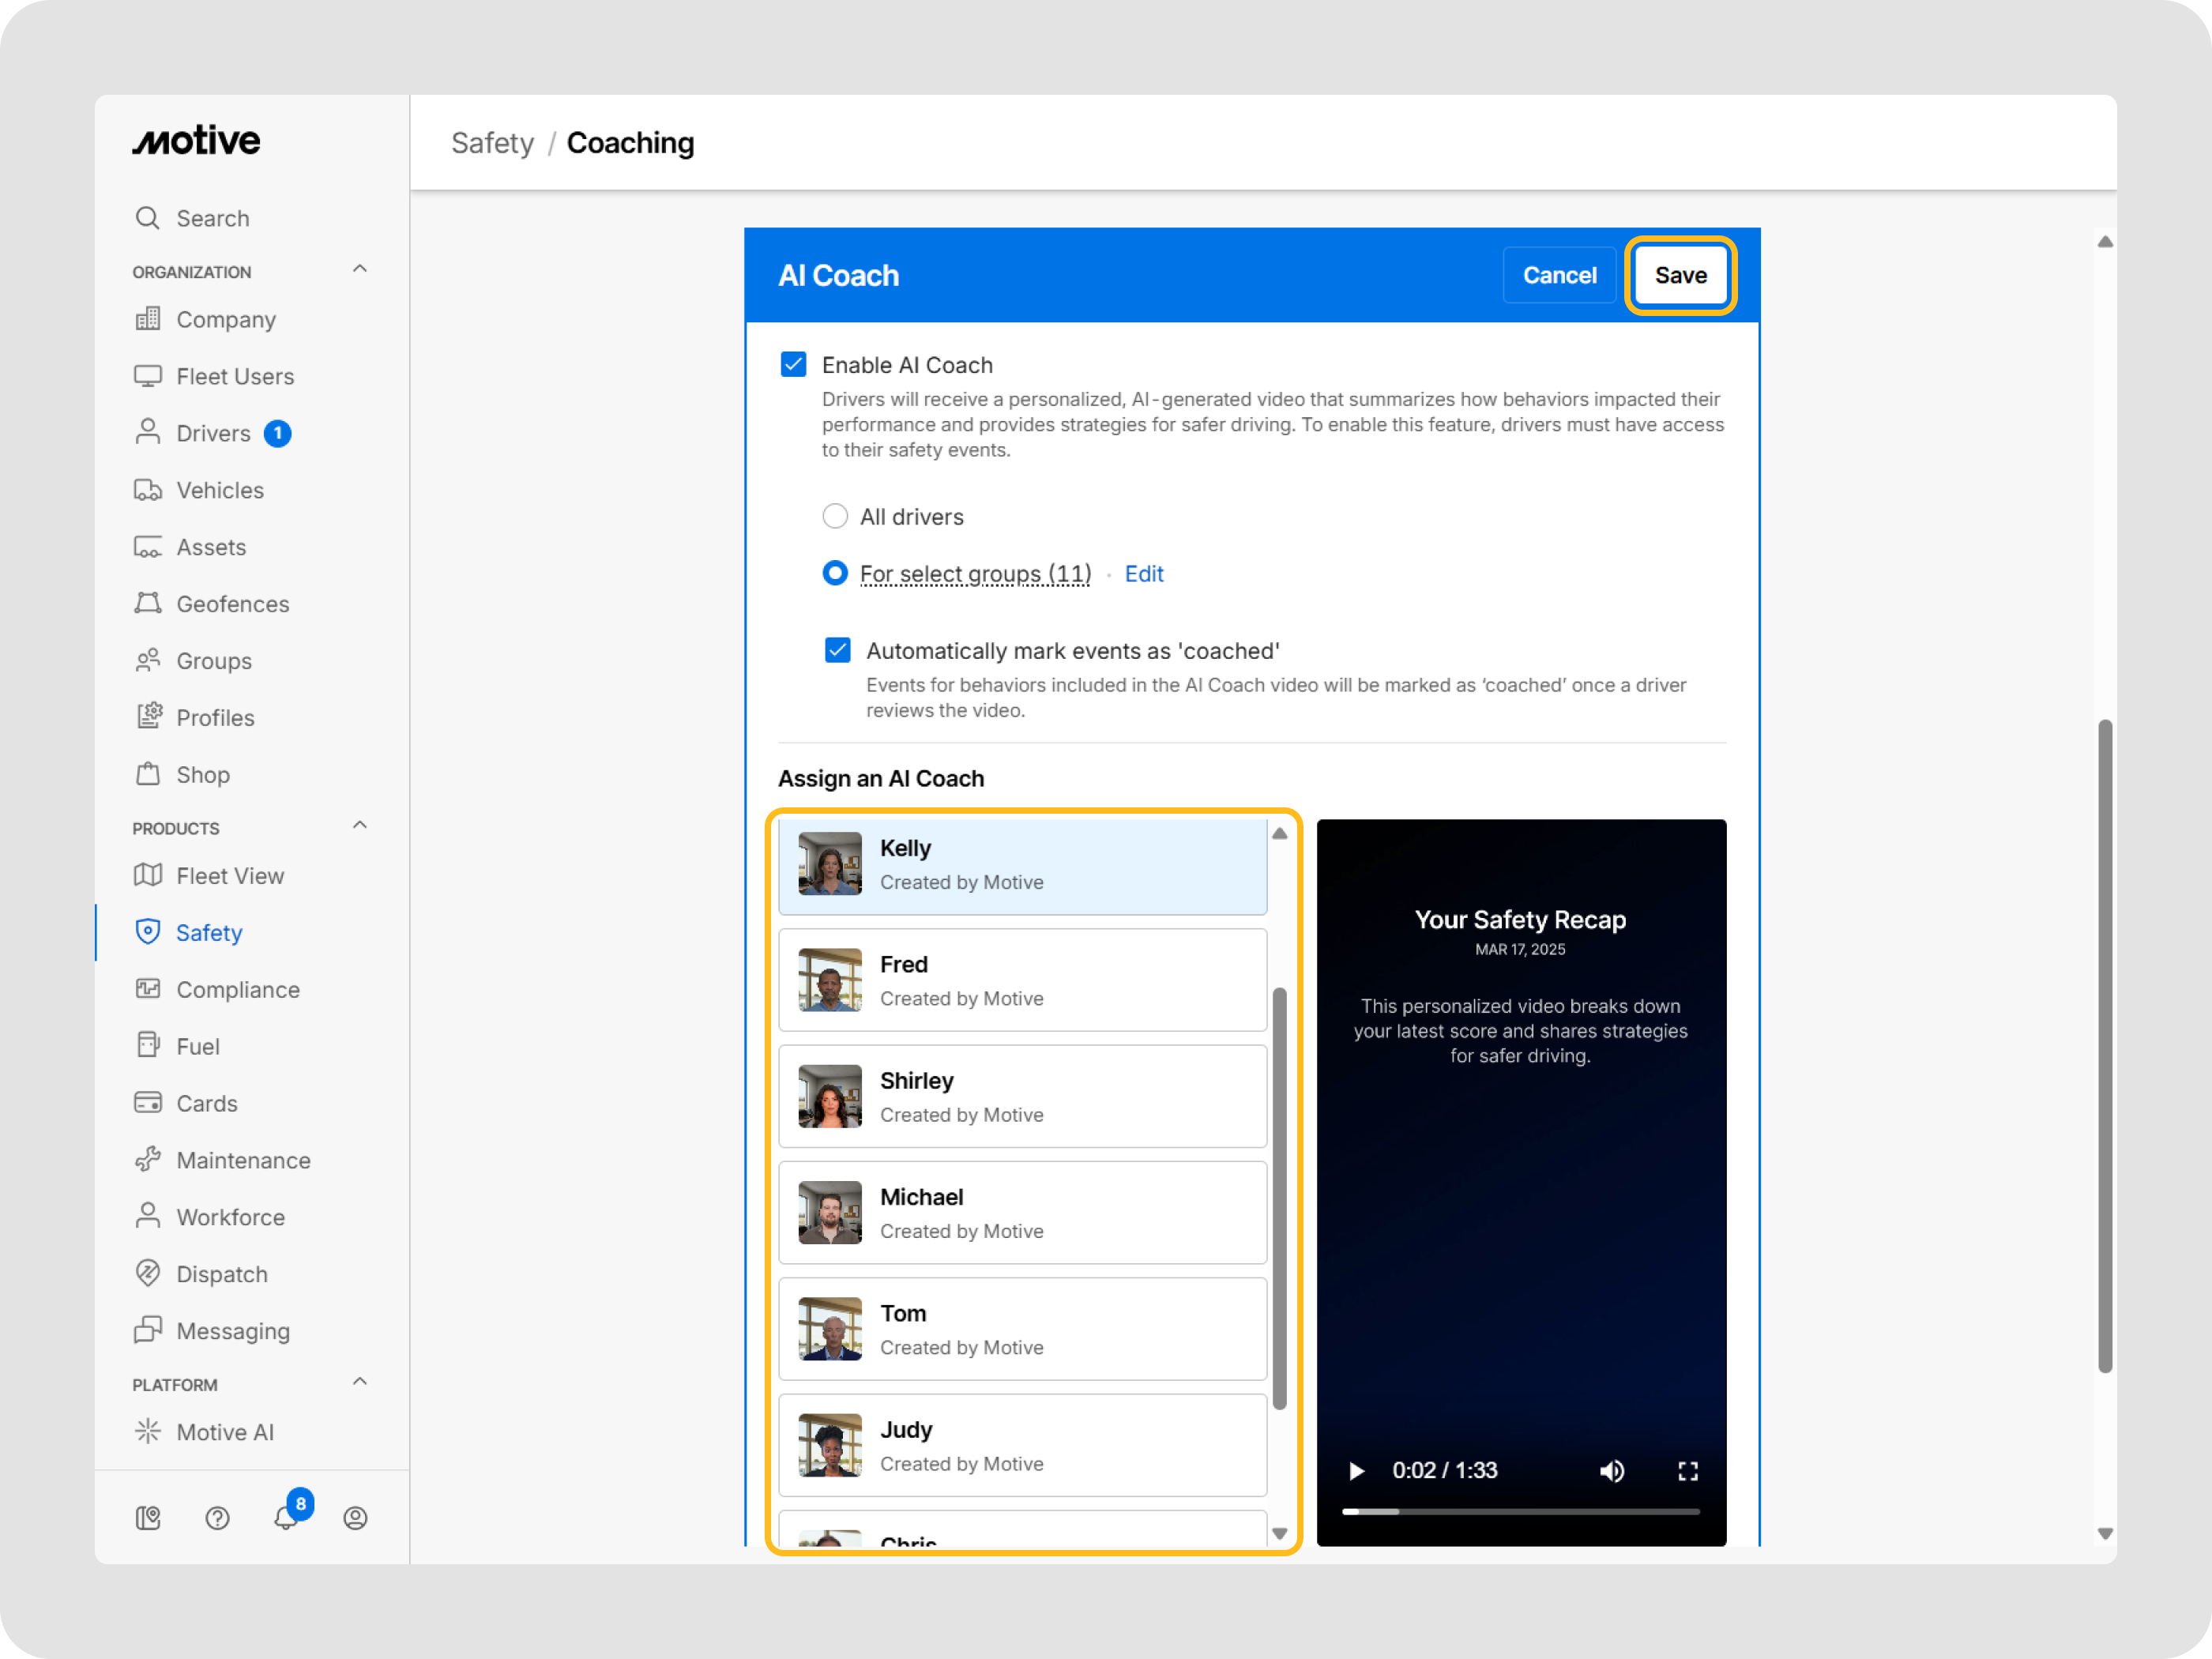The height and width of the screenshot is (1659, 2212).
Task: Play the Safety Recap video
Action: [1356, 1470]
